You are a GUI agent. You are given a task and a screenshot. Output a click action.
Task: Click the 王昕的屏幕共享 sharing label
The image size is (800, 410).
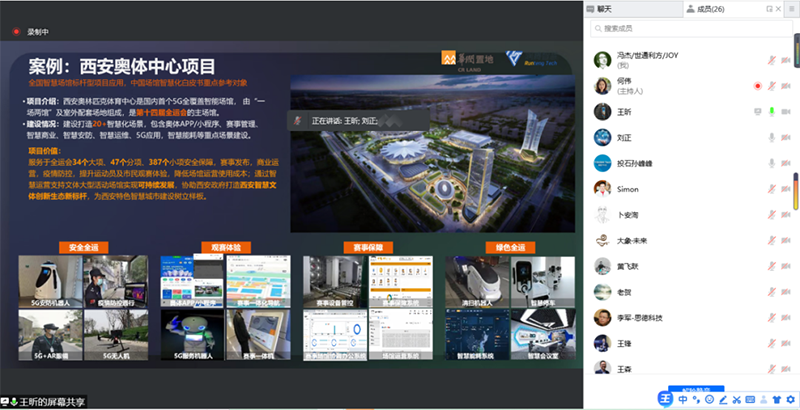click(x=43, y=402)
